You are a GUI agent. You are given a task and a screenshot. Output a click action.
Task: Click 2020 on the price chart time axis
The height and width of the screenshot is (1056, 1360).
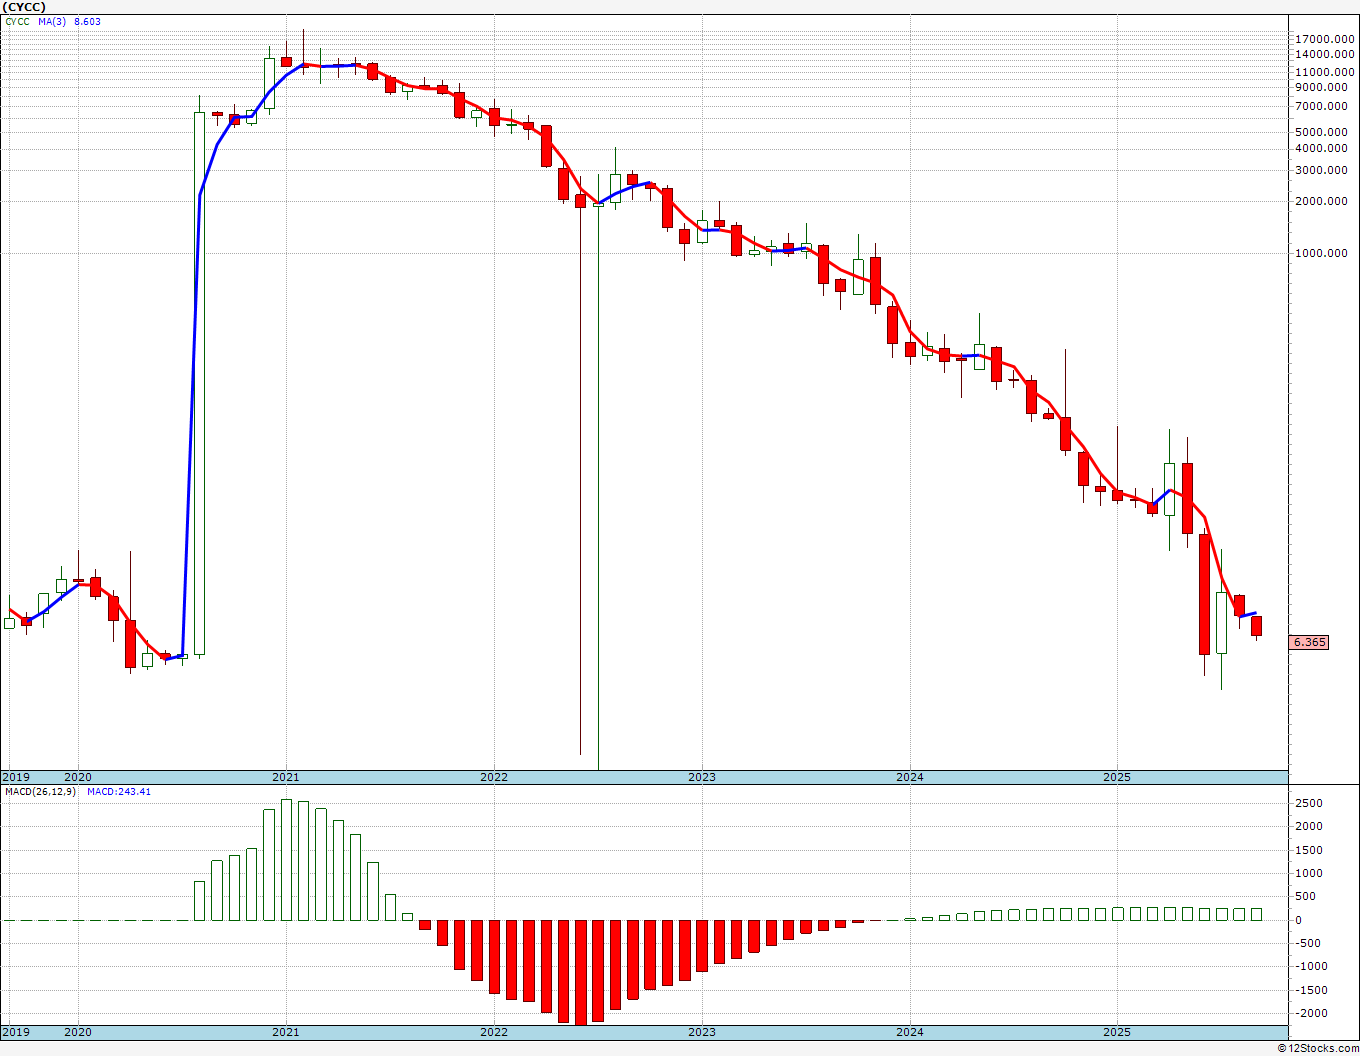[x=78, y=777]
